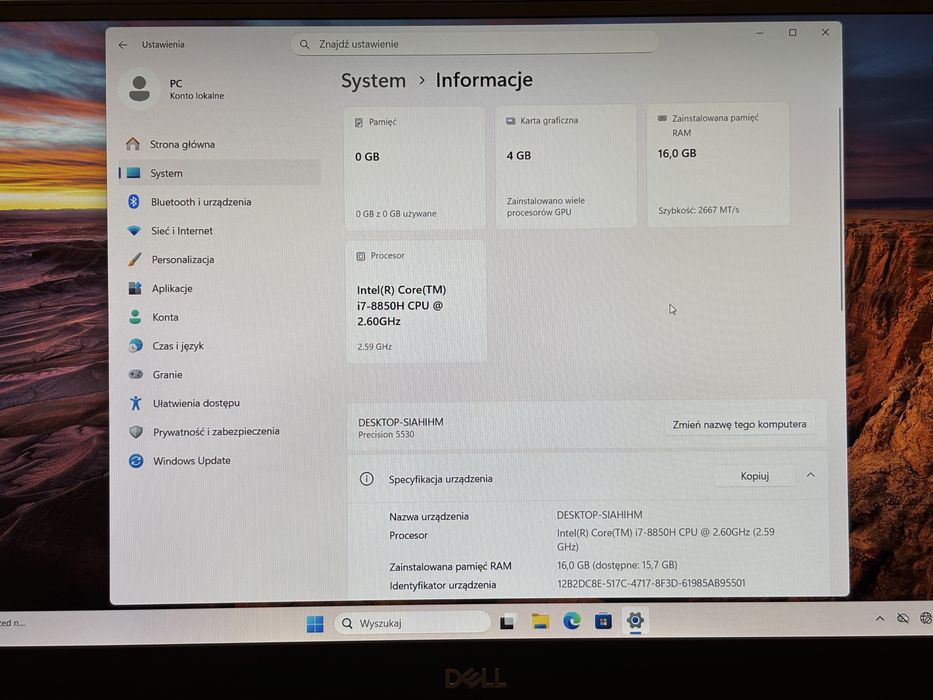Click the Identyfikator urządzenia value
Image resolution: width=933 pixels, height=700 pixels.
651,583
